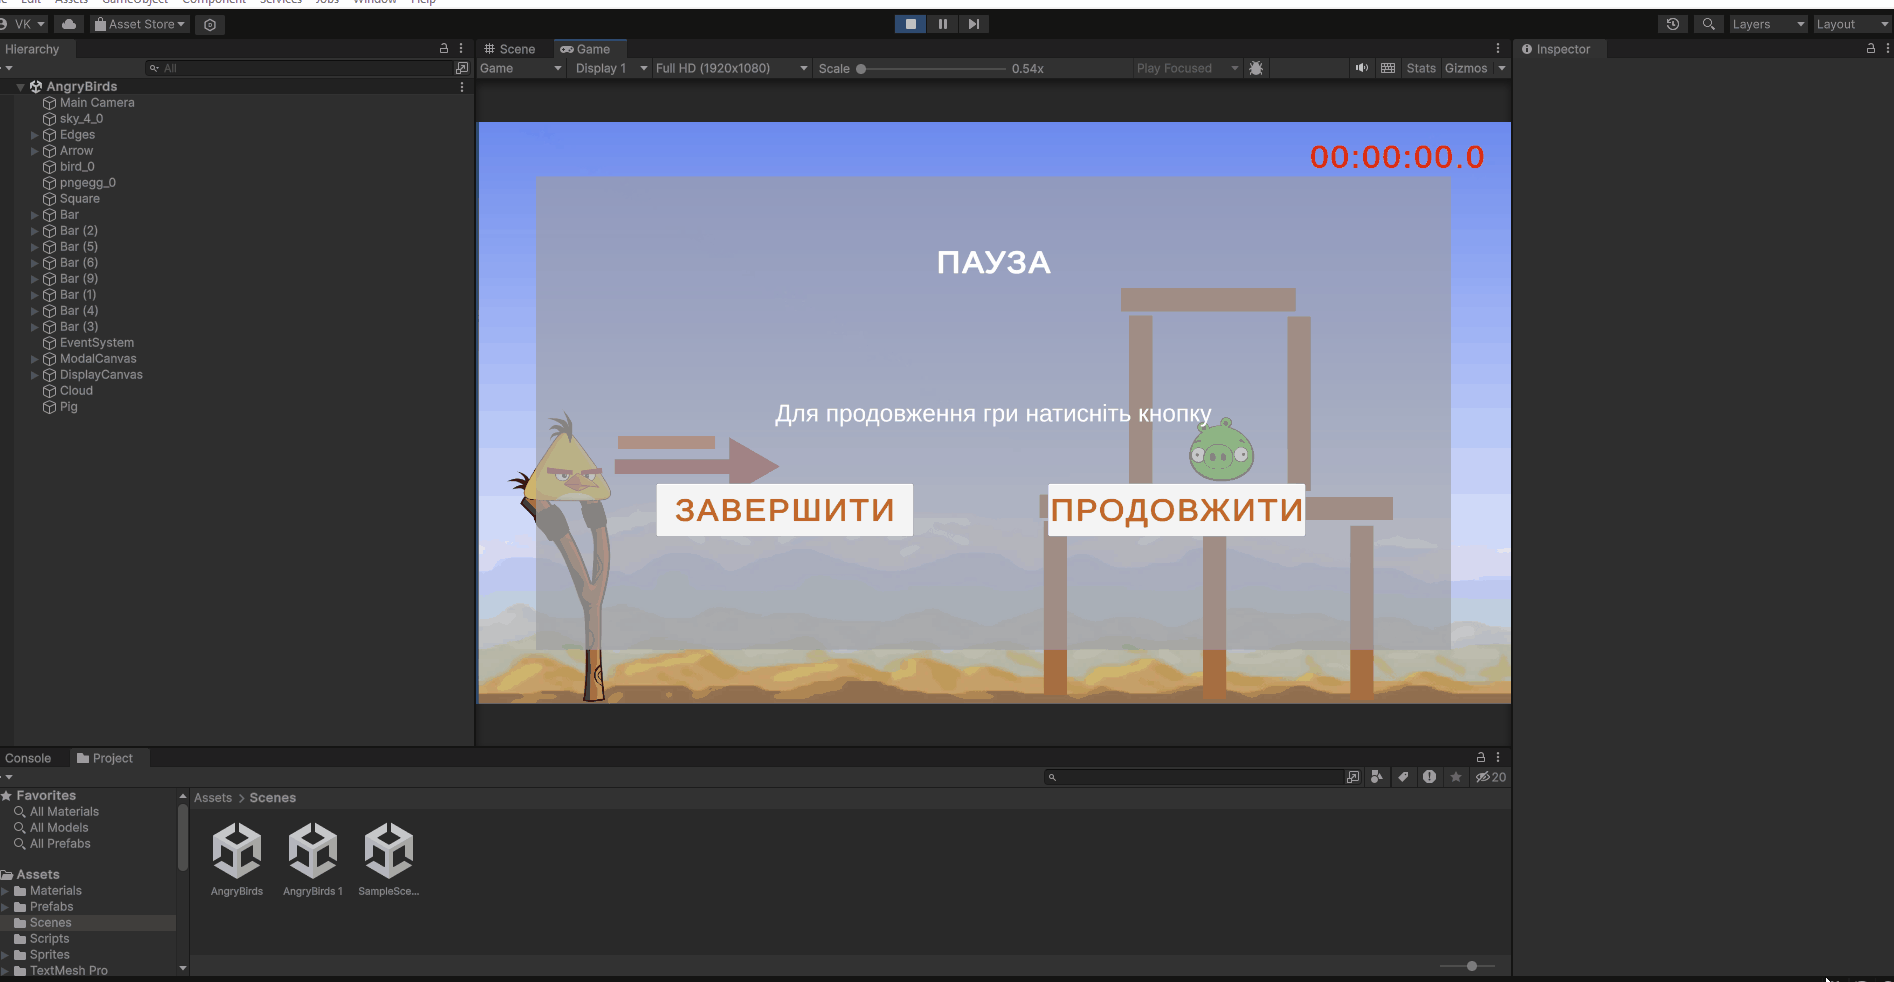This screenshot has height=982, width=1894.
Task: Open the Display 1 dropdown
Action: pos(611,68)
